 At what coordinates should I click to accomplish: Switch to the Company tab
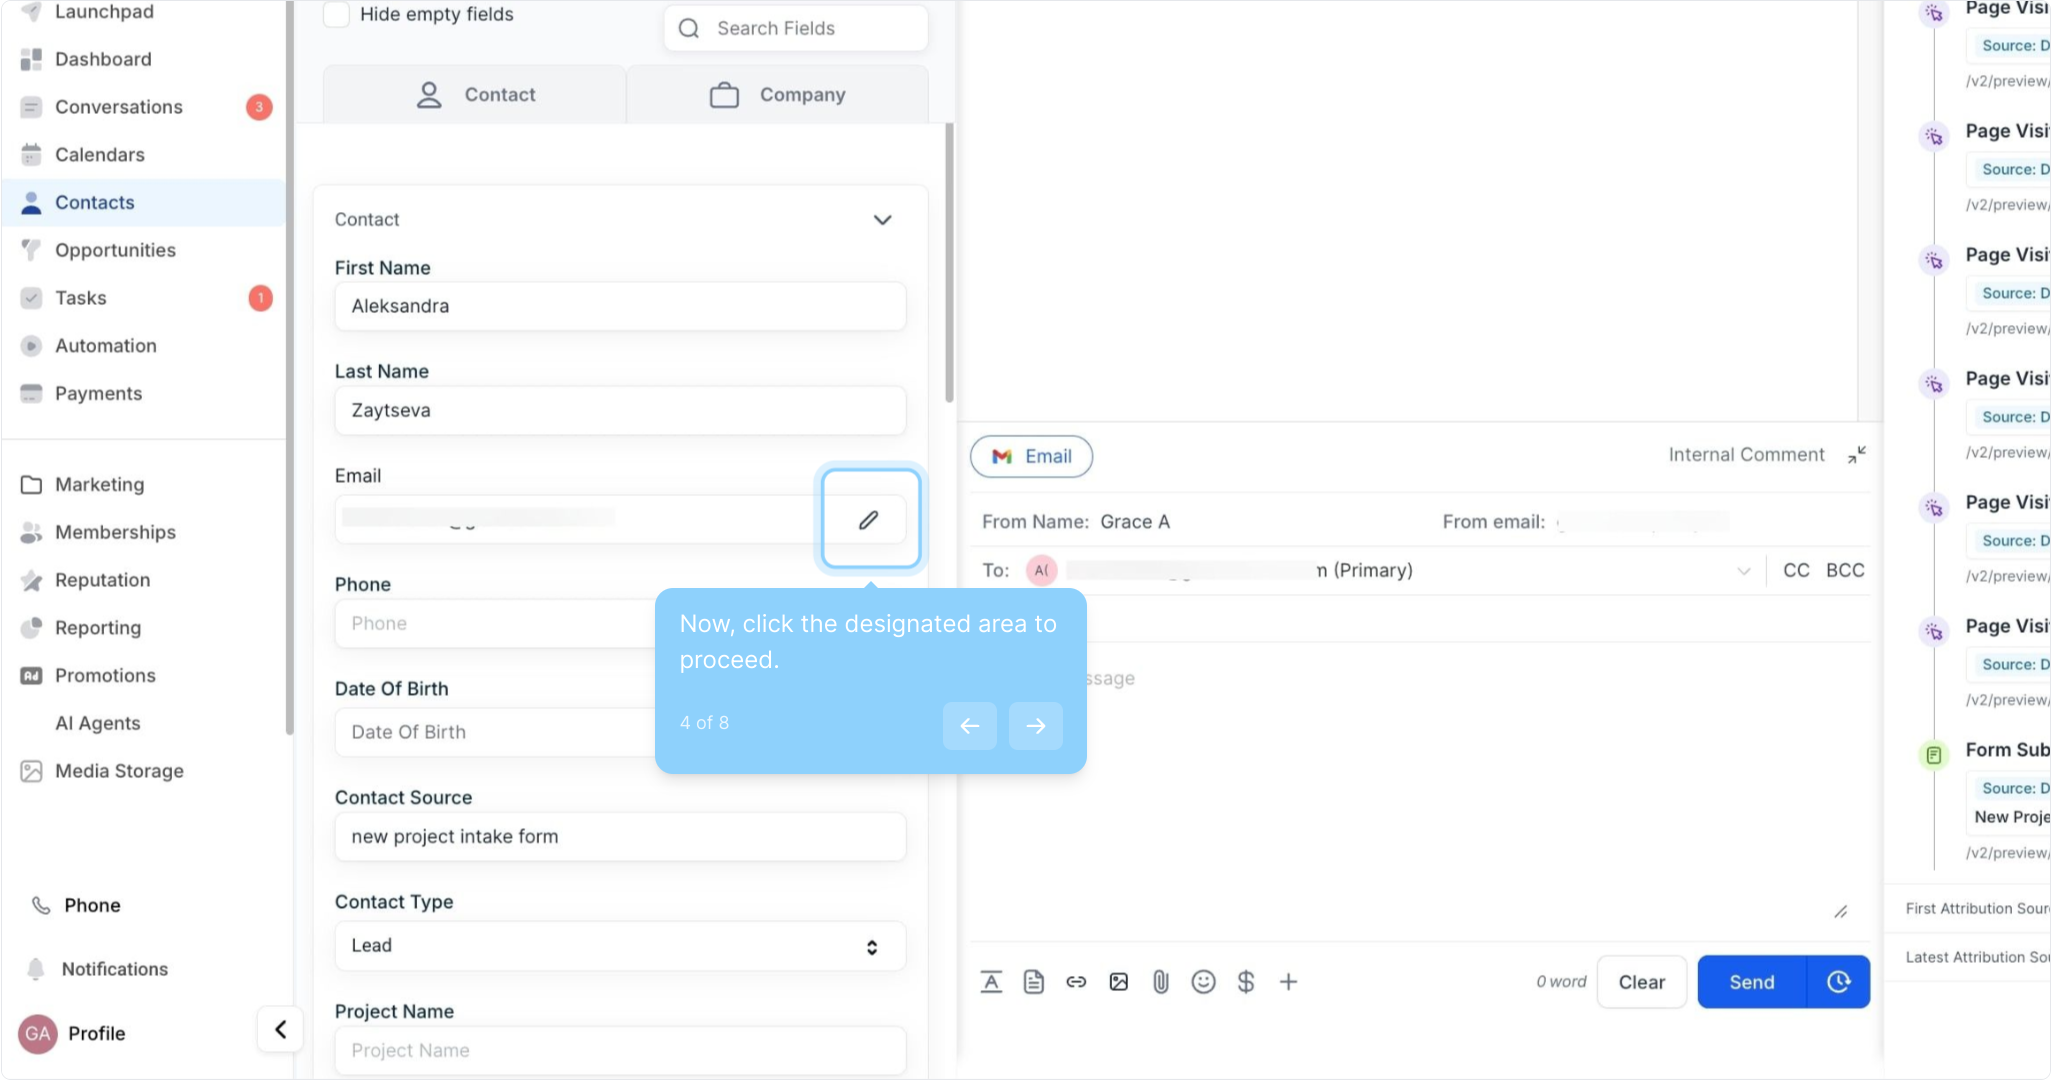[x=777, y=95]
